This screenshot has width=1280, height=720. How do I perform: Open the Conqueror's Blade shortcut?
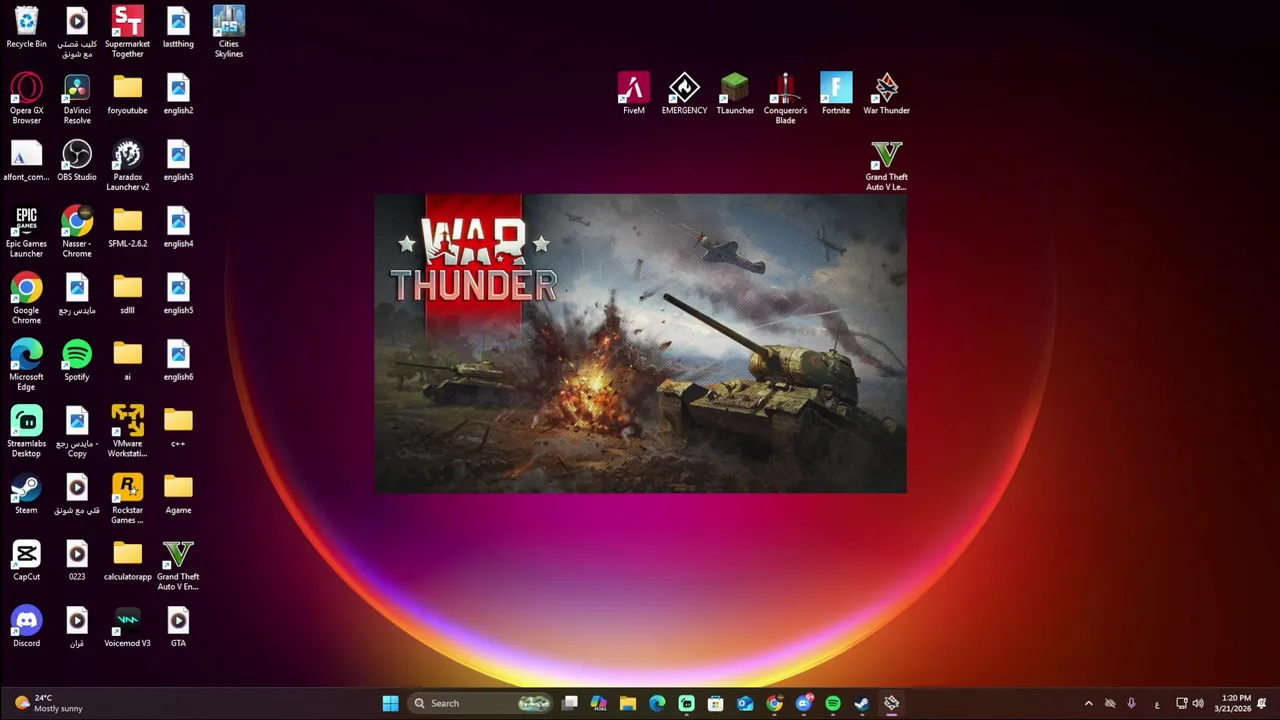click(x=785, y=98)
